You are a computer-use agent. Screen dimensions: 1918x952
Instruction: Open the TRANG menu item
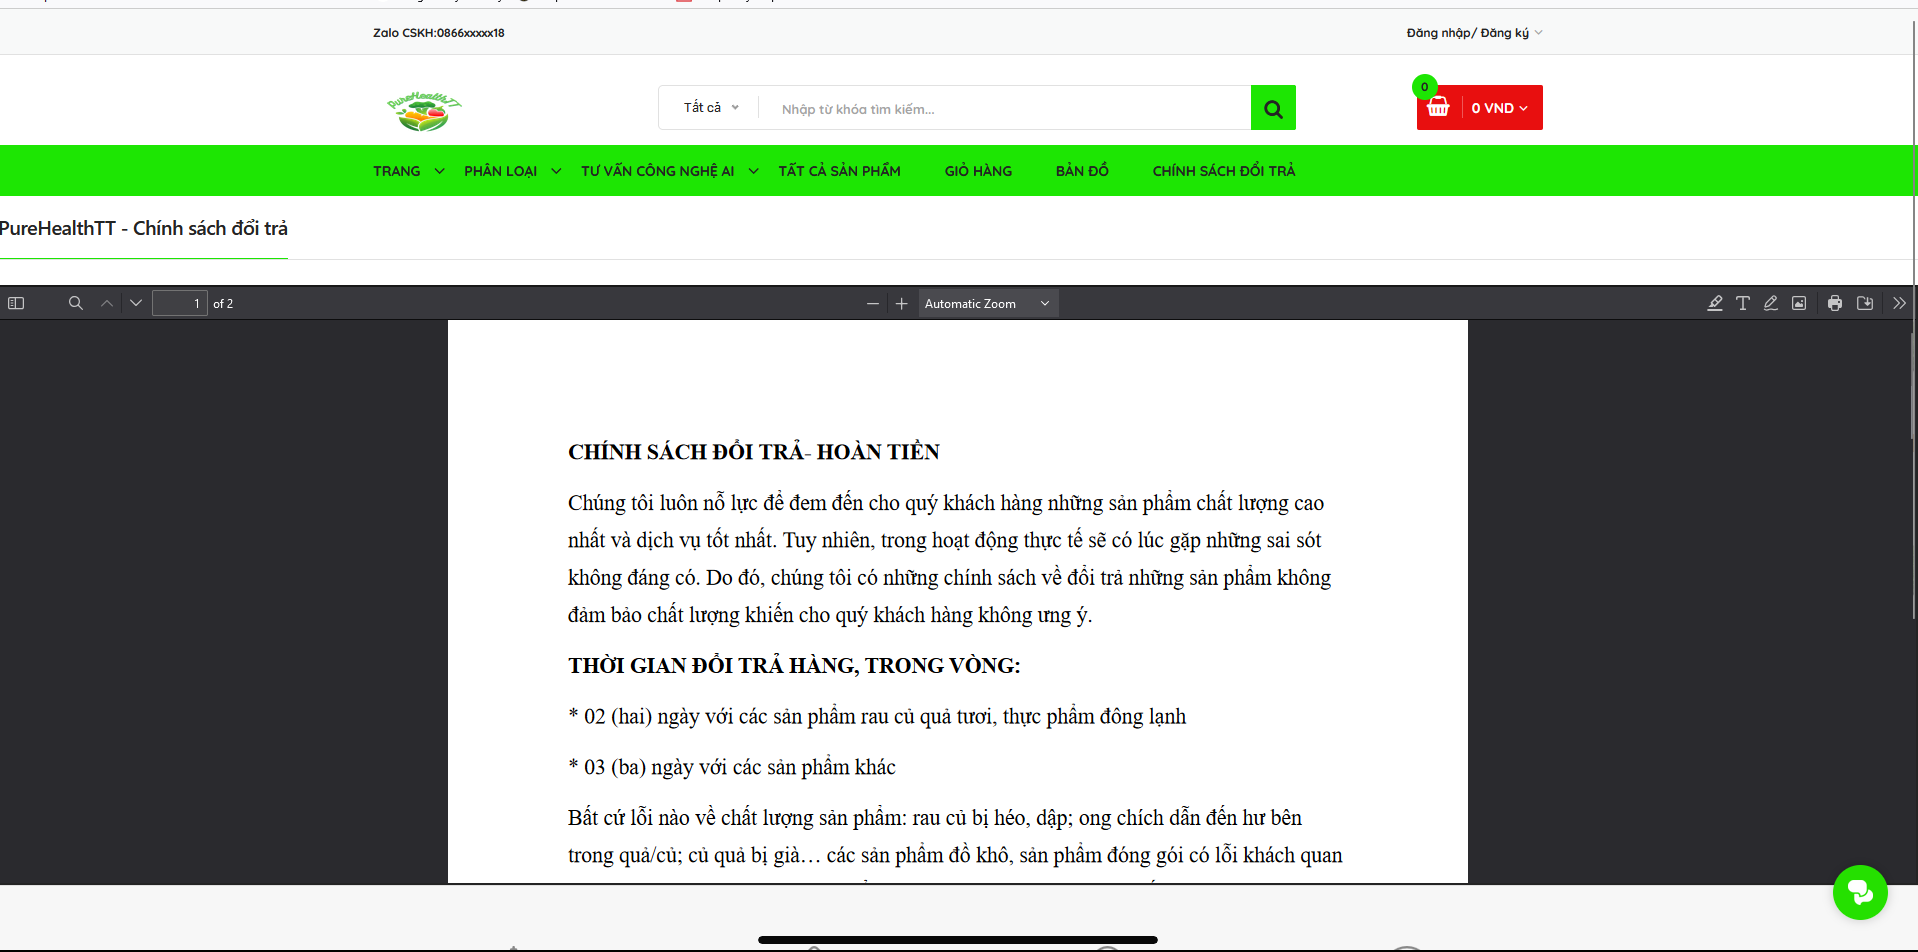[x=397, y=171]
